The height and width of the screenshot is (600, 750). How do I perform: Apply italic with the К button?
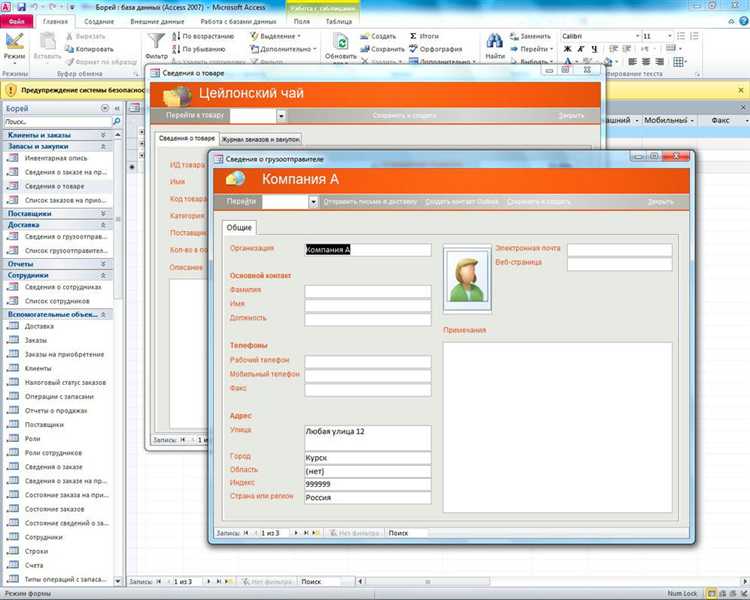(581, 49)
